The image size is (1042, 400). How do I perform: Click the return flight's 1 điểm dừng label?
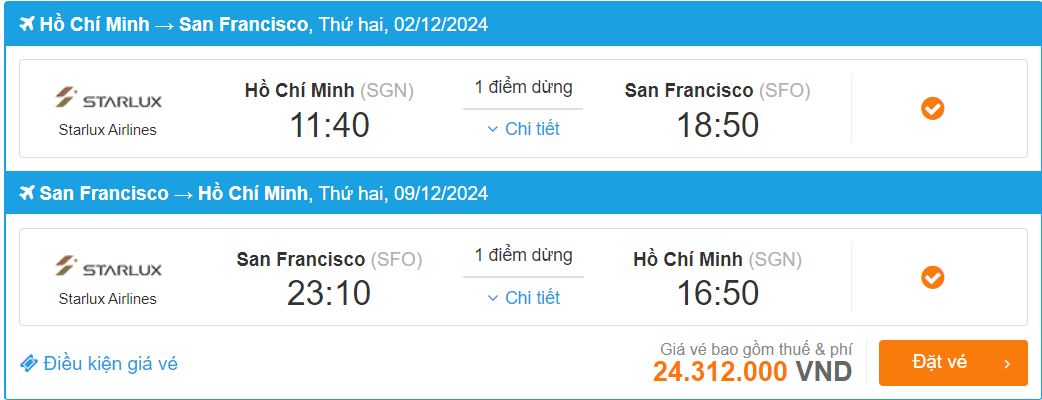[x=523, y=256]
